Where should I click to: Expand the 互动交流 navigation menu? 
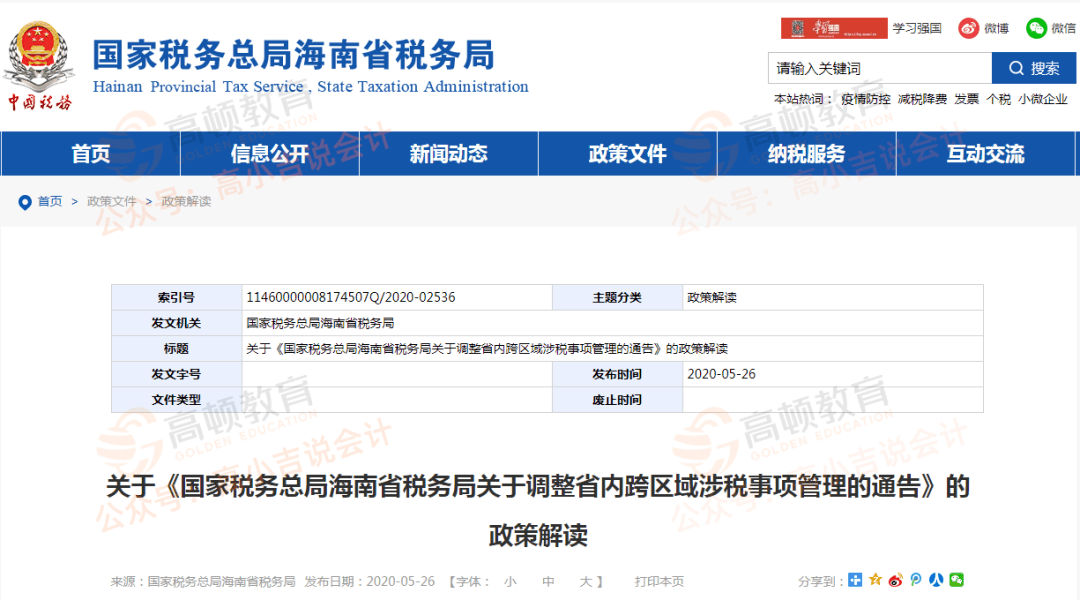(x=985, y=154)
